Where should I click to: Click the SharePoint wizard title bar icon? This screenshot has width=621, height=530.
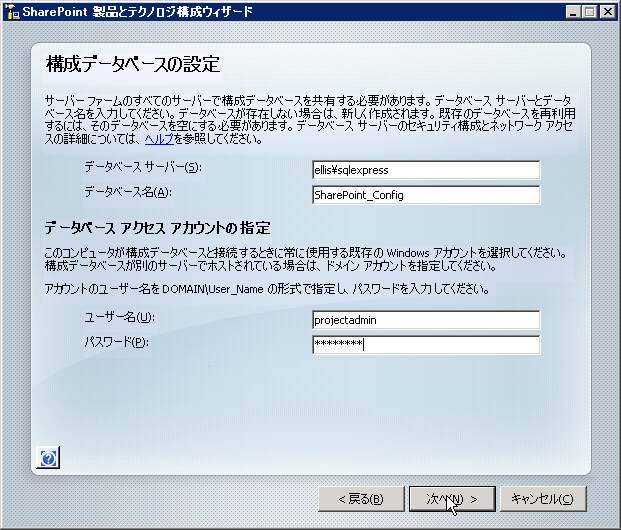12,11
